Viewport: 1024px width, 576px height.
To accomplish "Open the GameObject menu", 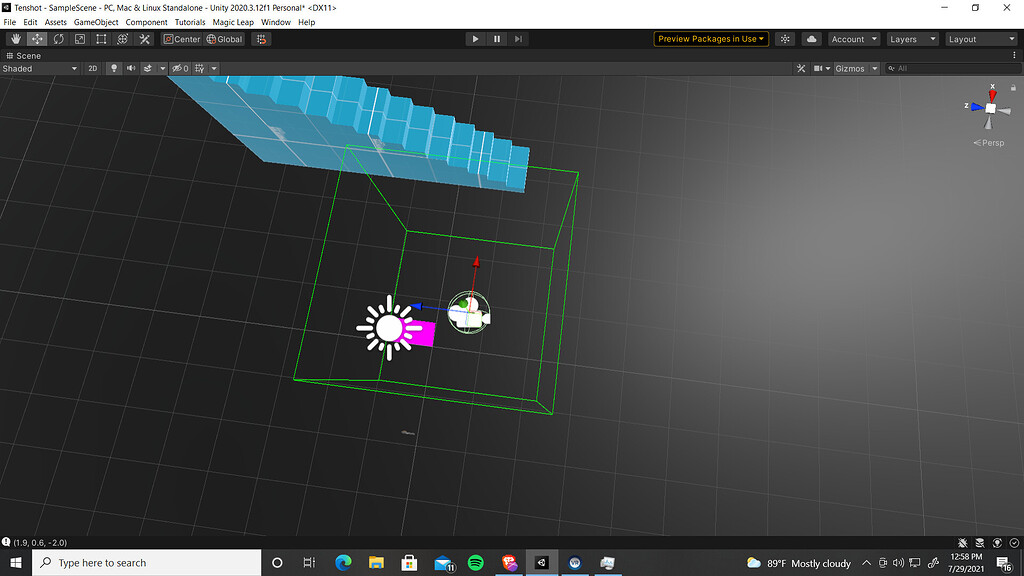I will tap(96, 21).
